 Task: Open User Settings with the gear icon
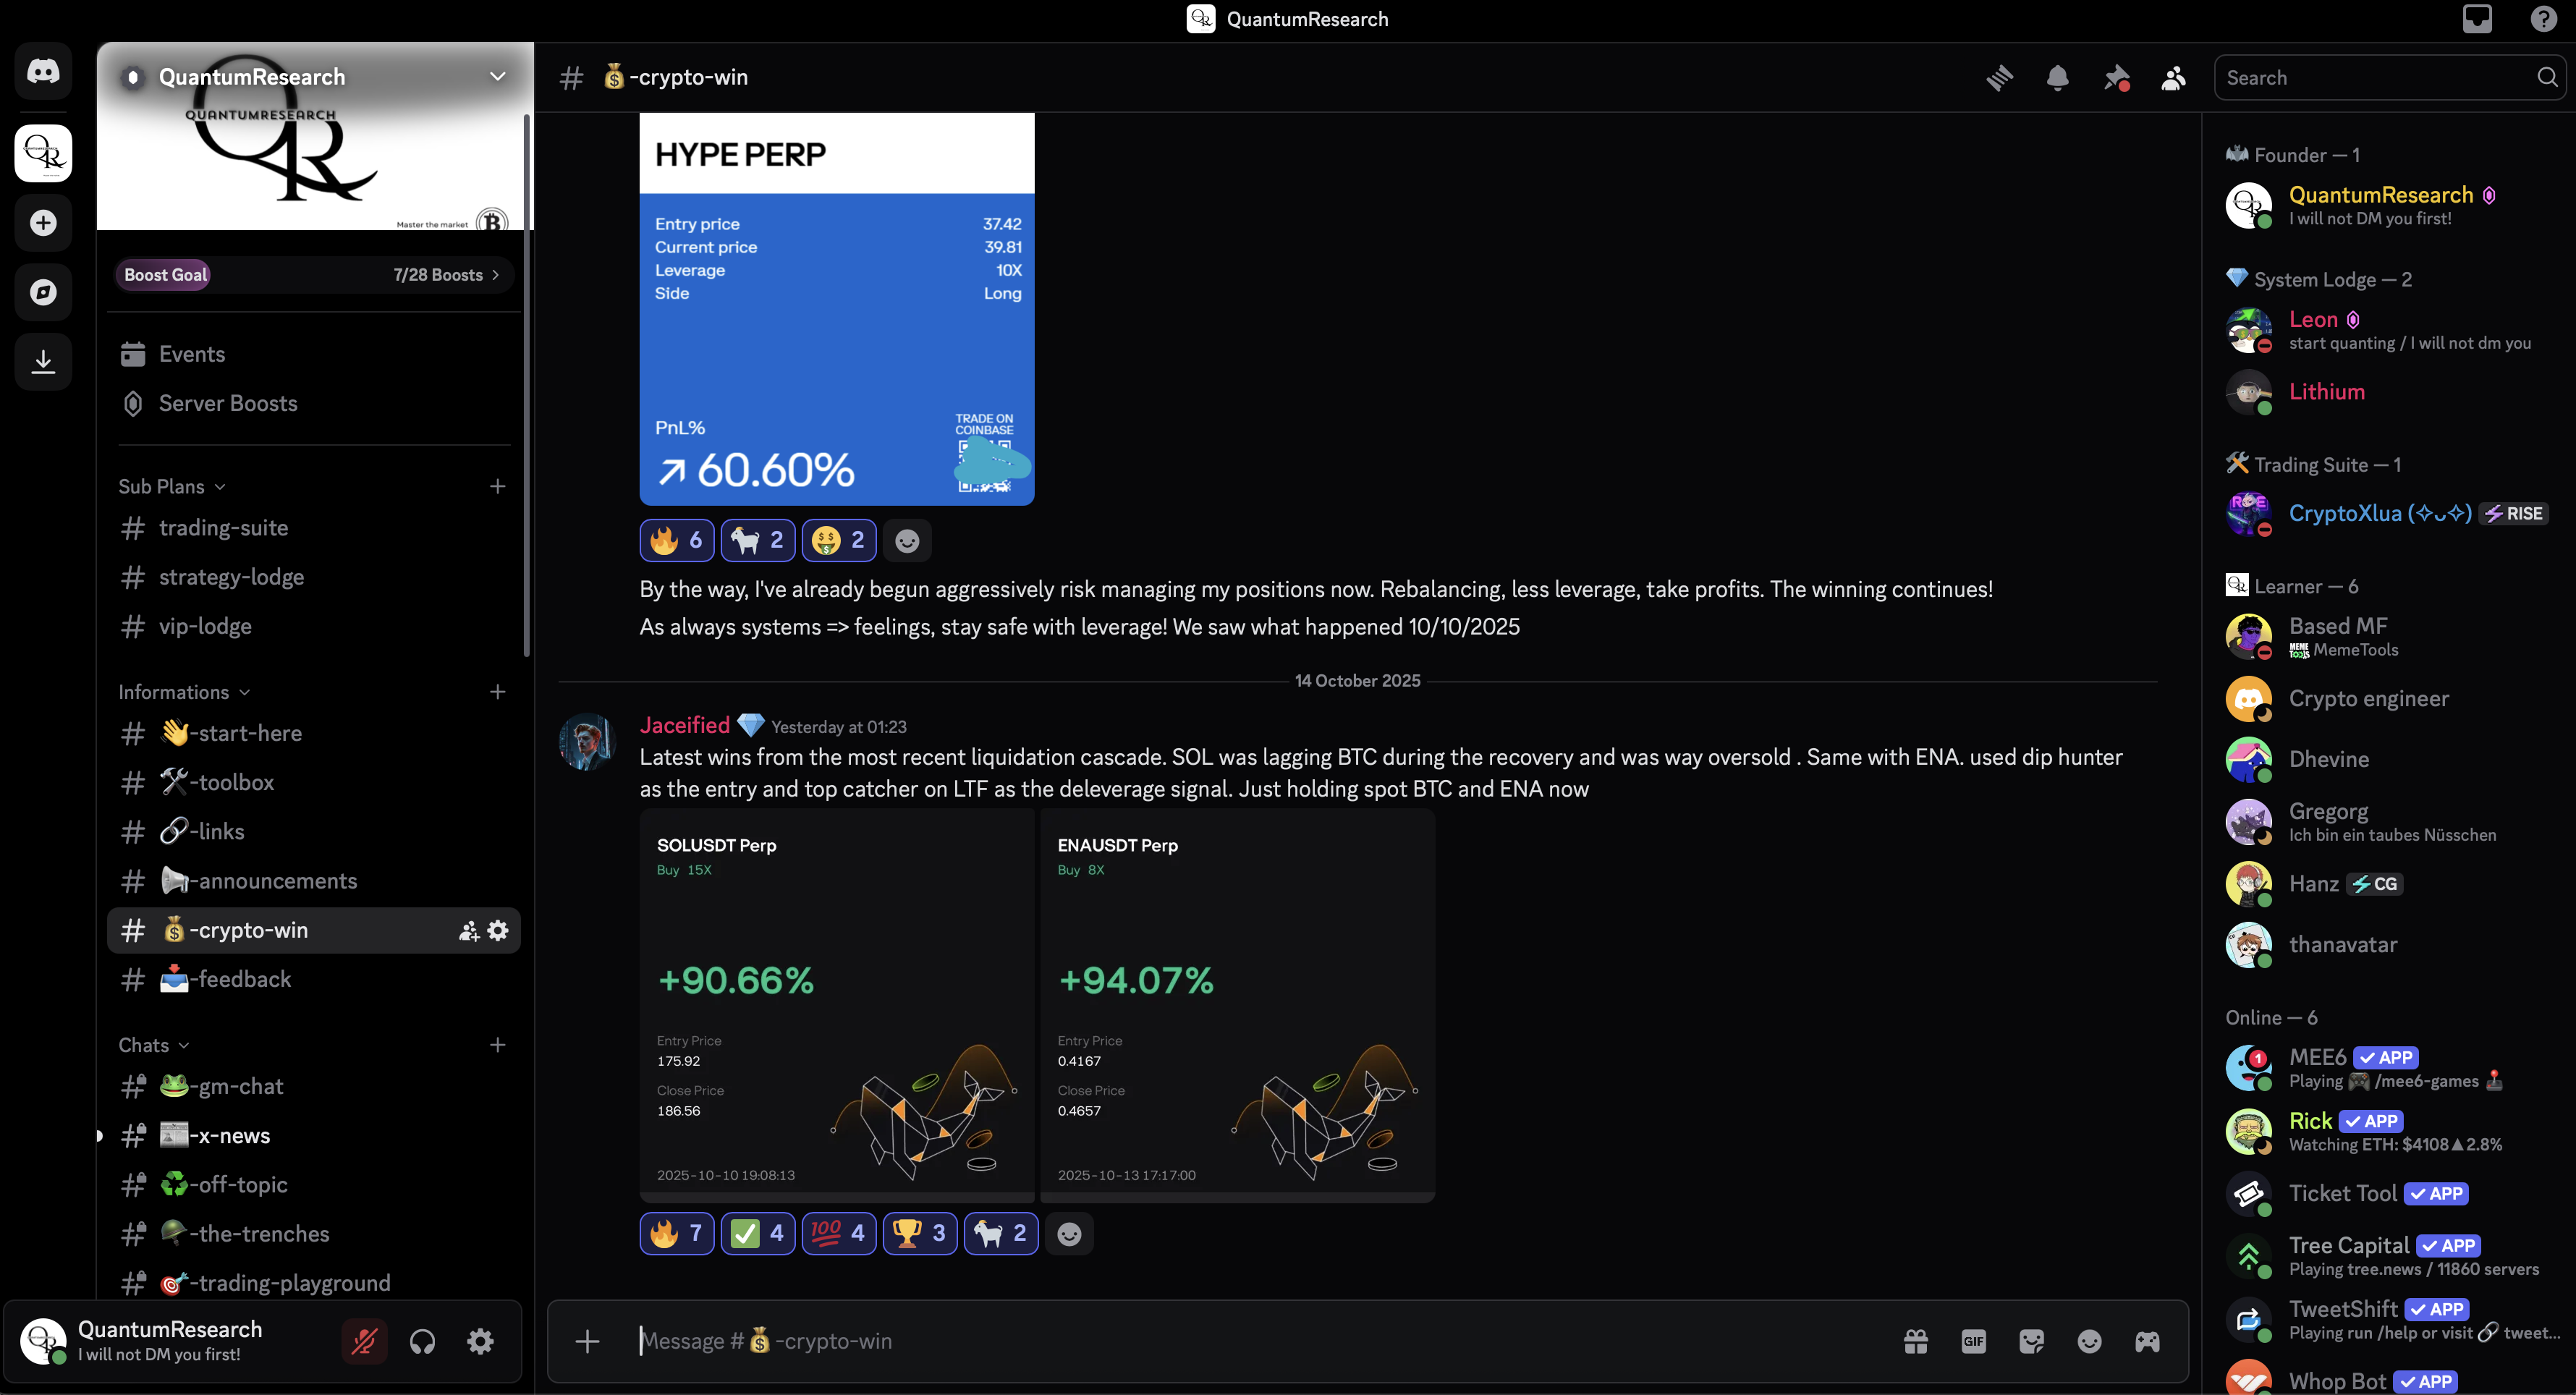pyautogui.click(x=479, y=1341)
